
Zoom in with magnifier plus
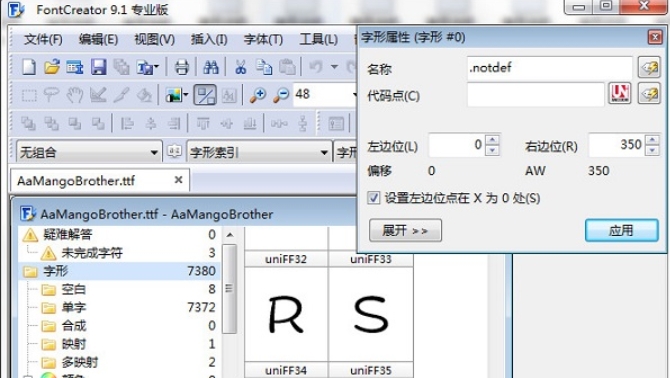coord(258,95)
